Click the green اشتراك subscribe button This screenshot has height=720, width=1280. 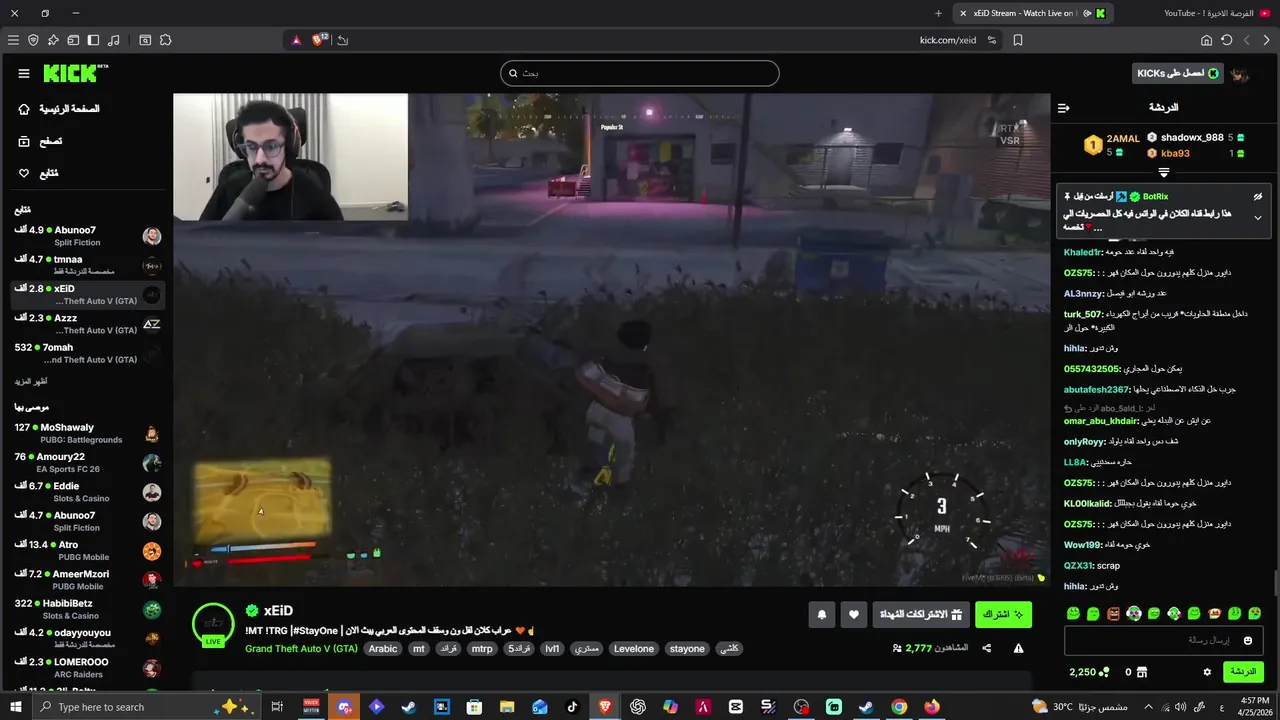click(x=1003, y=614)
